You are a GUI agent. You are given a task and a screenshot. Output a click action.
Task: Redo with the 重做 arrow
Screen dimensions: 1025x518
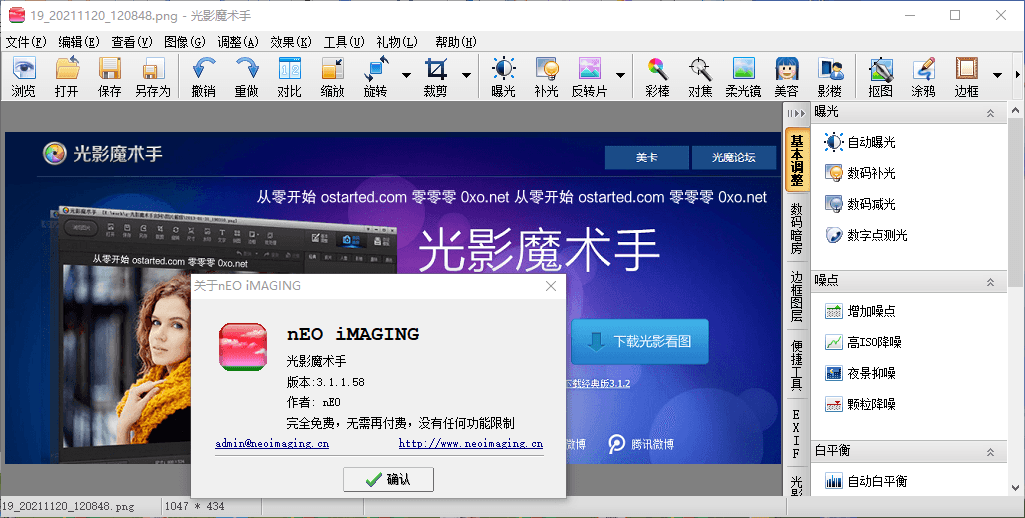click(x=247, y=77)
